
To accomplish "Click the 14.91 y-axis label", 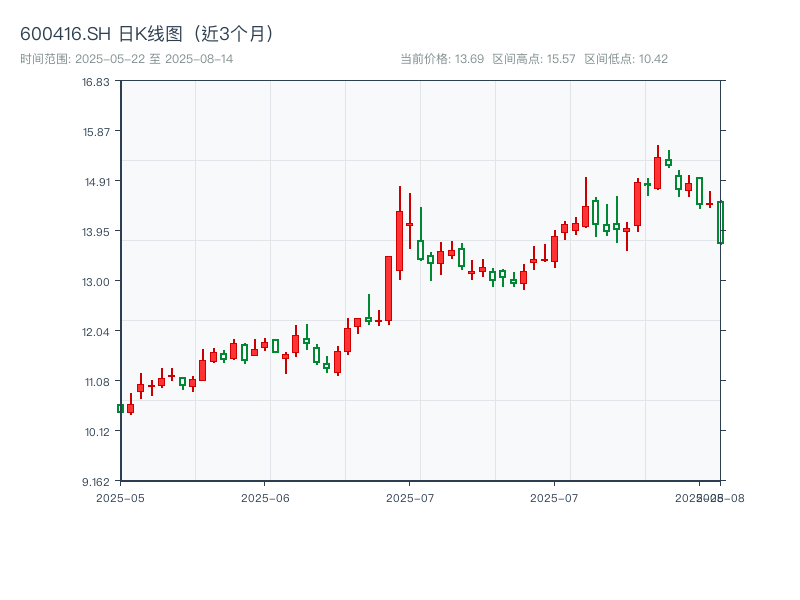I will pyautogui.click(x=97, y=182).
